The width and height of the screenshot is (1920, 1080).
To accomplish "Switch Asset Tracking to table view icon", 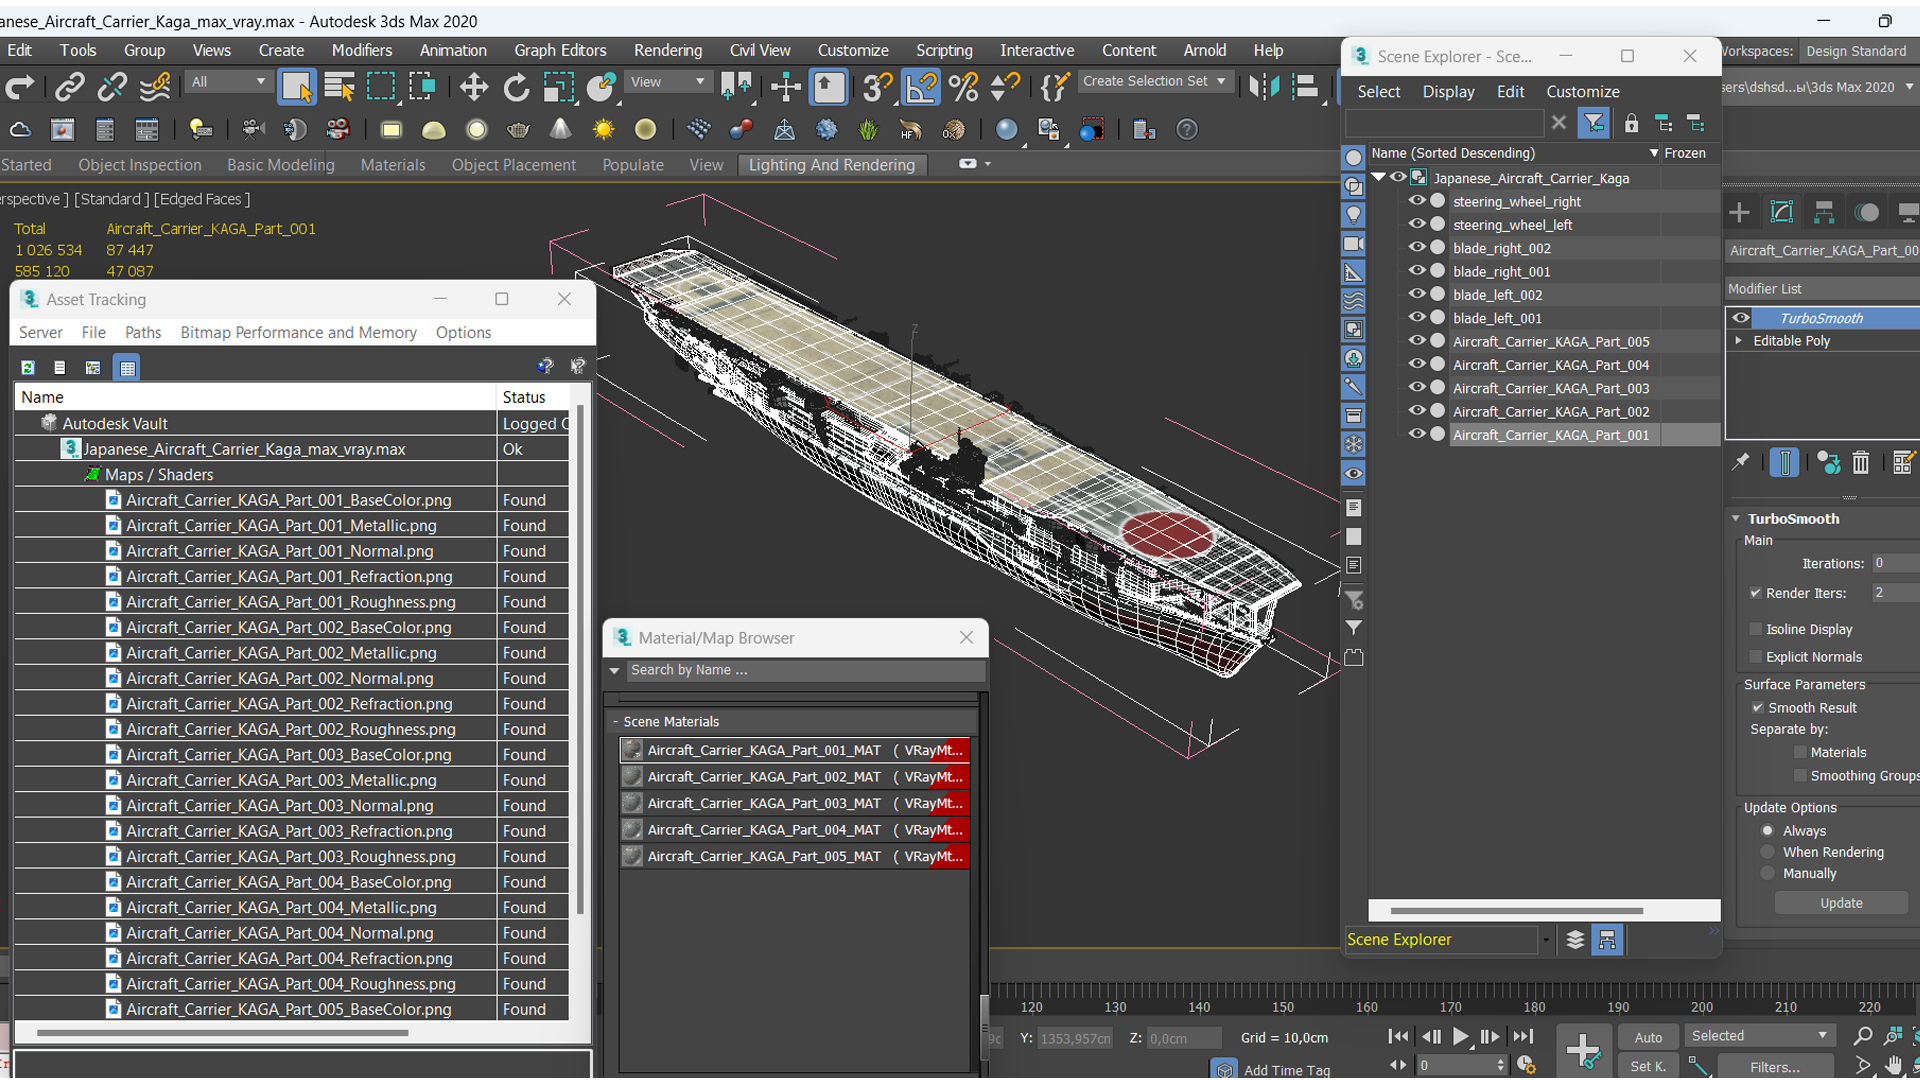I will pos(127,367).
